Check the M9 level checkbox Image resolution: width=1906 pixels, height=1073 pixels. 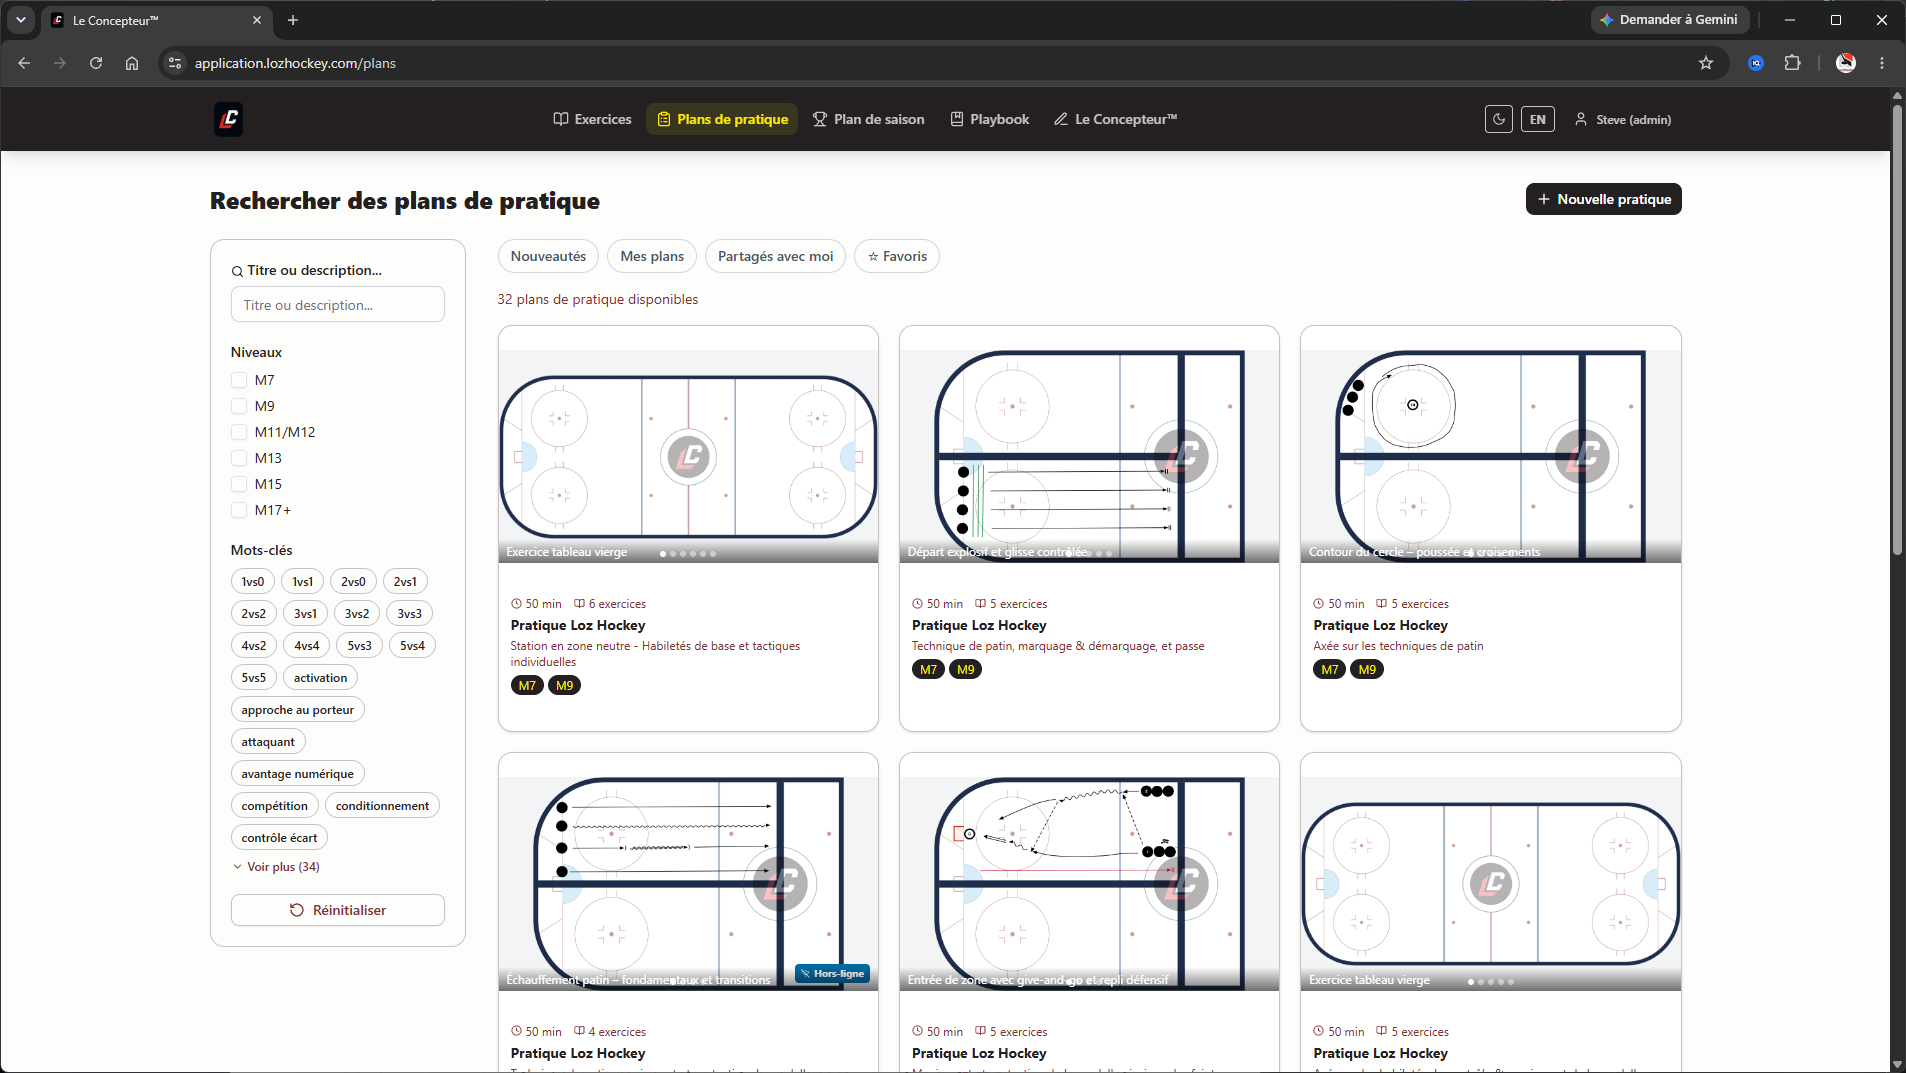click(239, 406)
